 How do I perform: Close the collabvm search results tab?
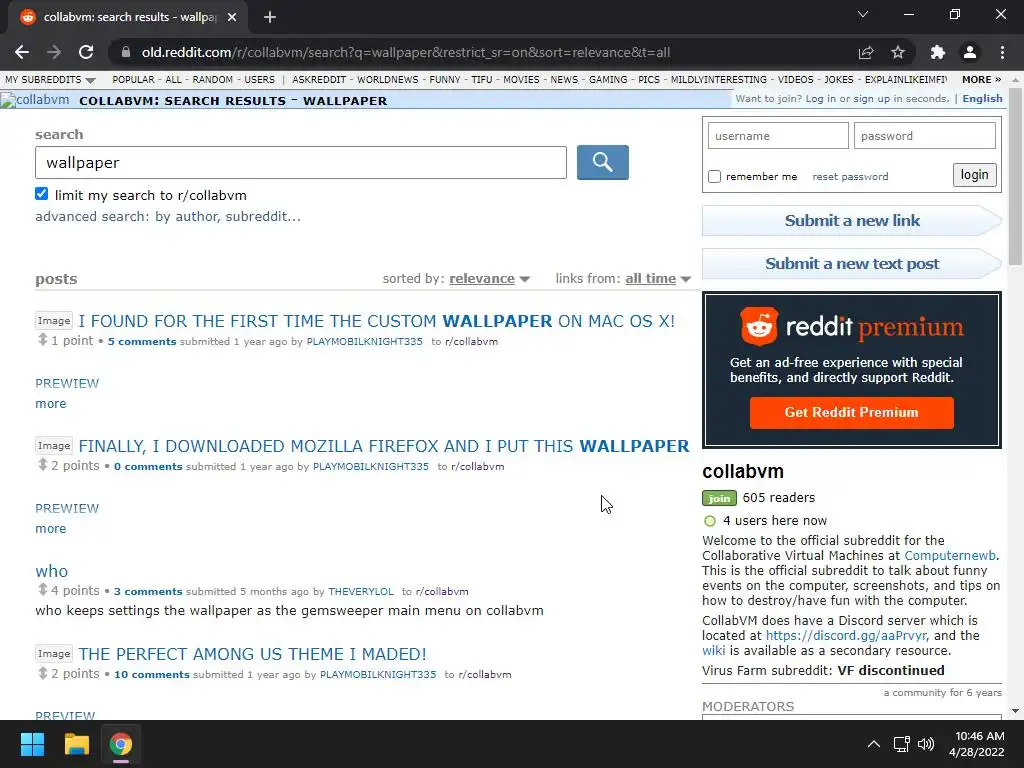tap(232, 17)
